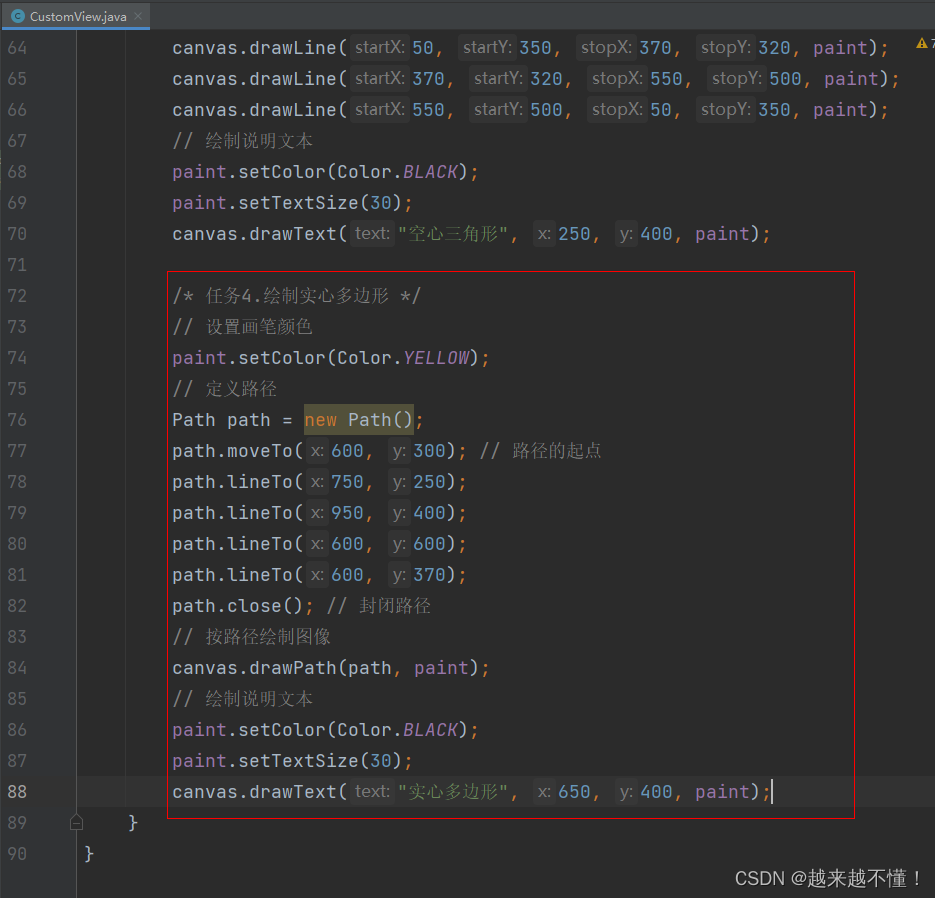Click the Java class icon on CustomView.java tab
The width and height of the screenshot is (935, 898).
point(18,16)
